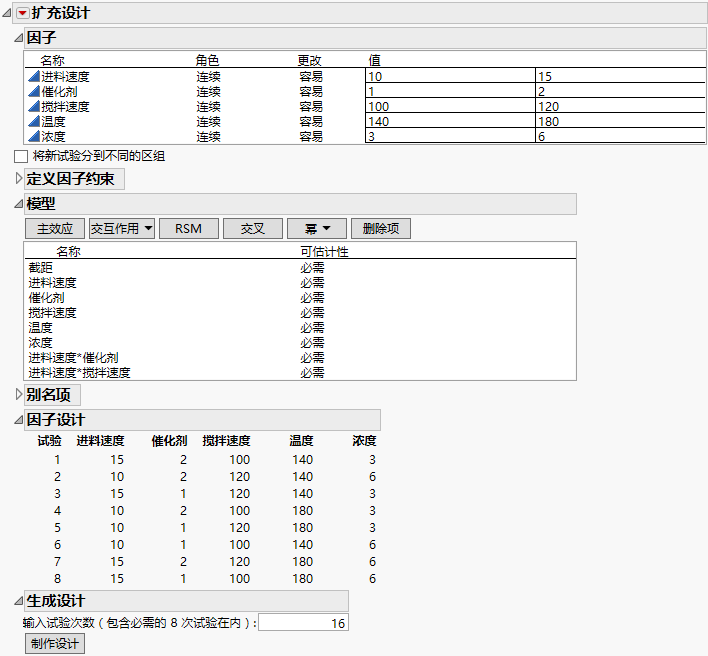Image resolution: width=708 pixels, height=656 pixels.
Task: Open the 幂 dropdown button
Action: (x=317, y=228)
